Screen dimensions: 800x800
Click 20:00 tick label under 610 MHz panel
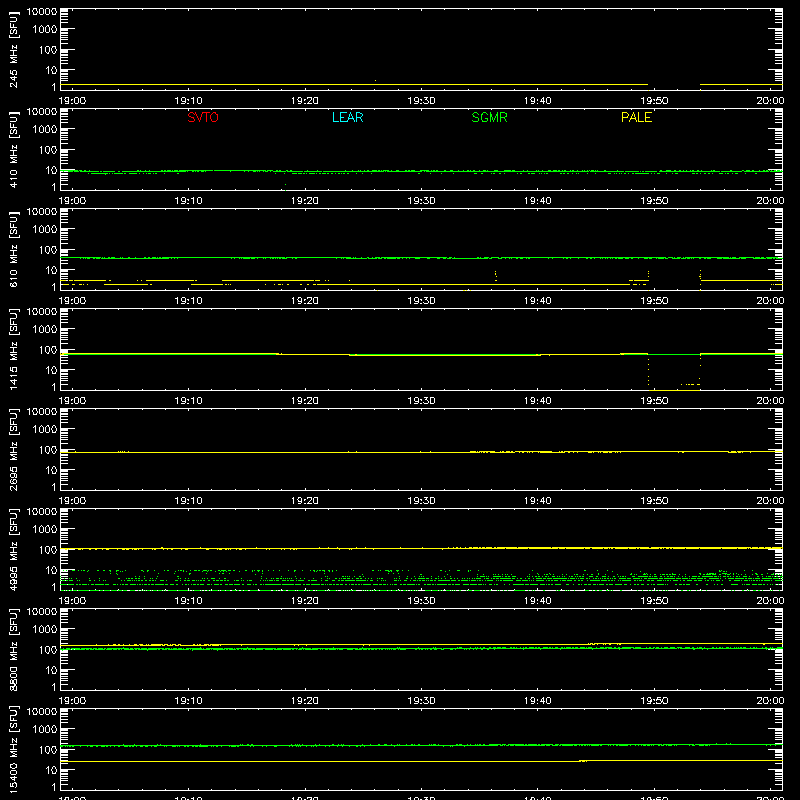pos(770,301)
